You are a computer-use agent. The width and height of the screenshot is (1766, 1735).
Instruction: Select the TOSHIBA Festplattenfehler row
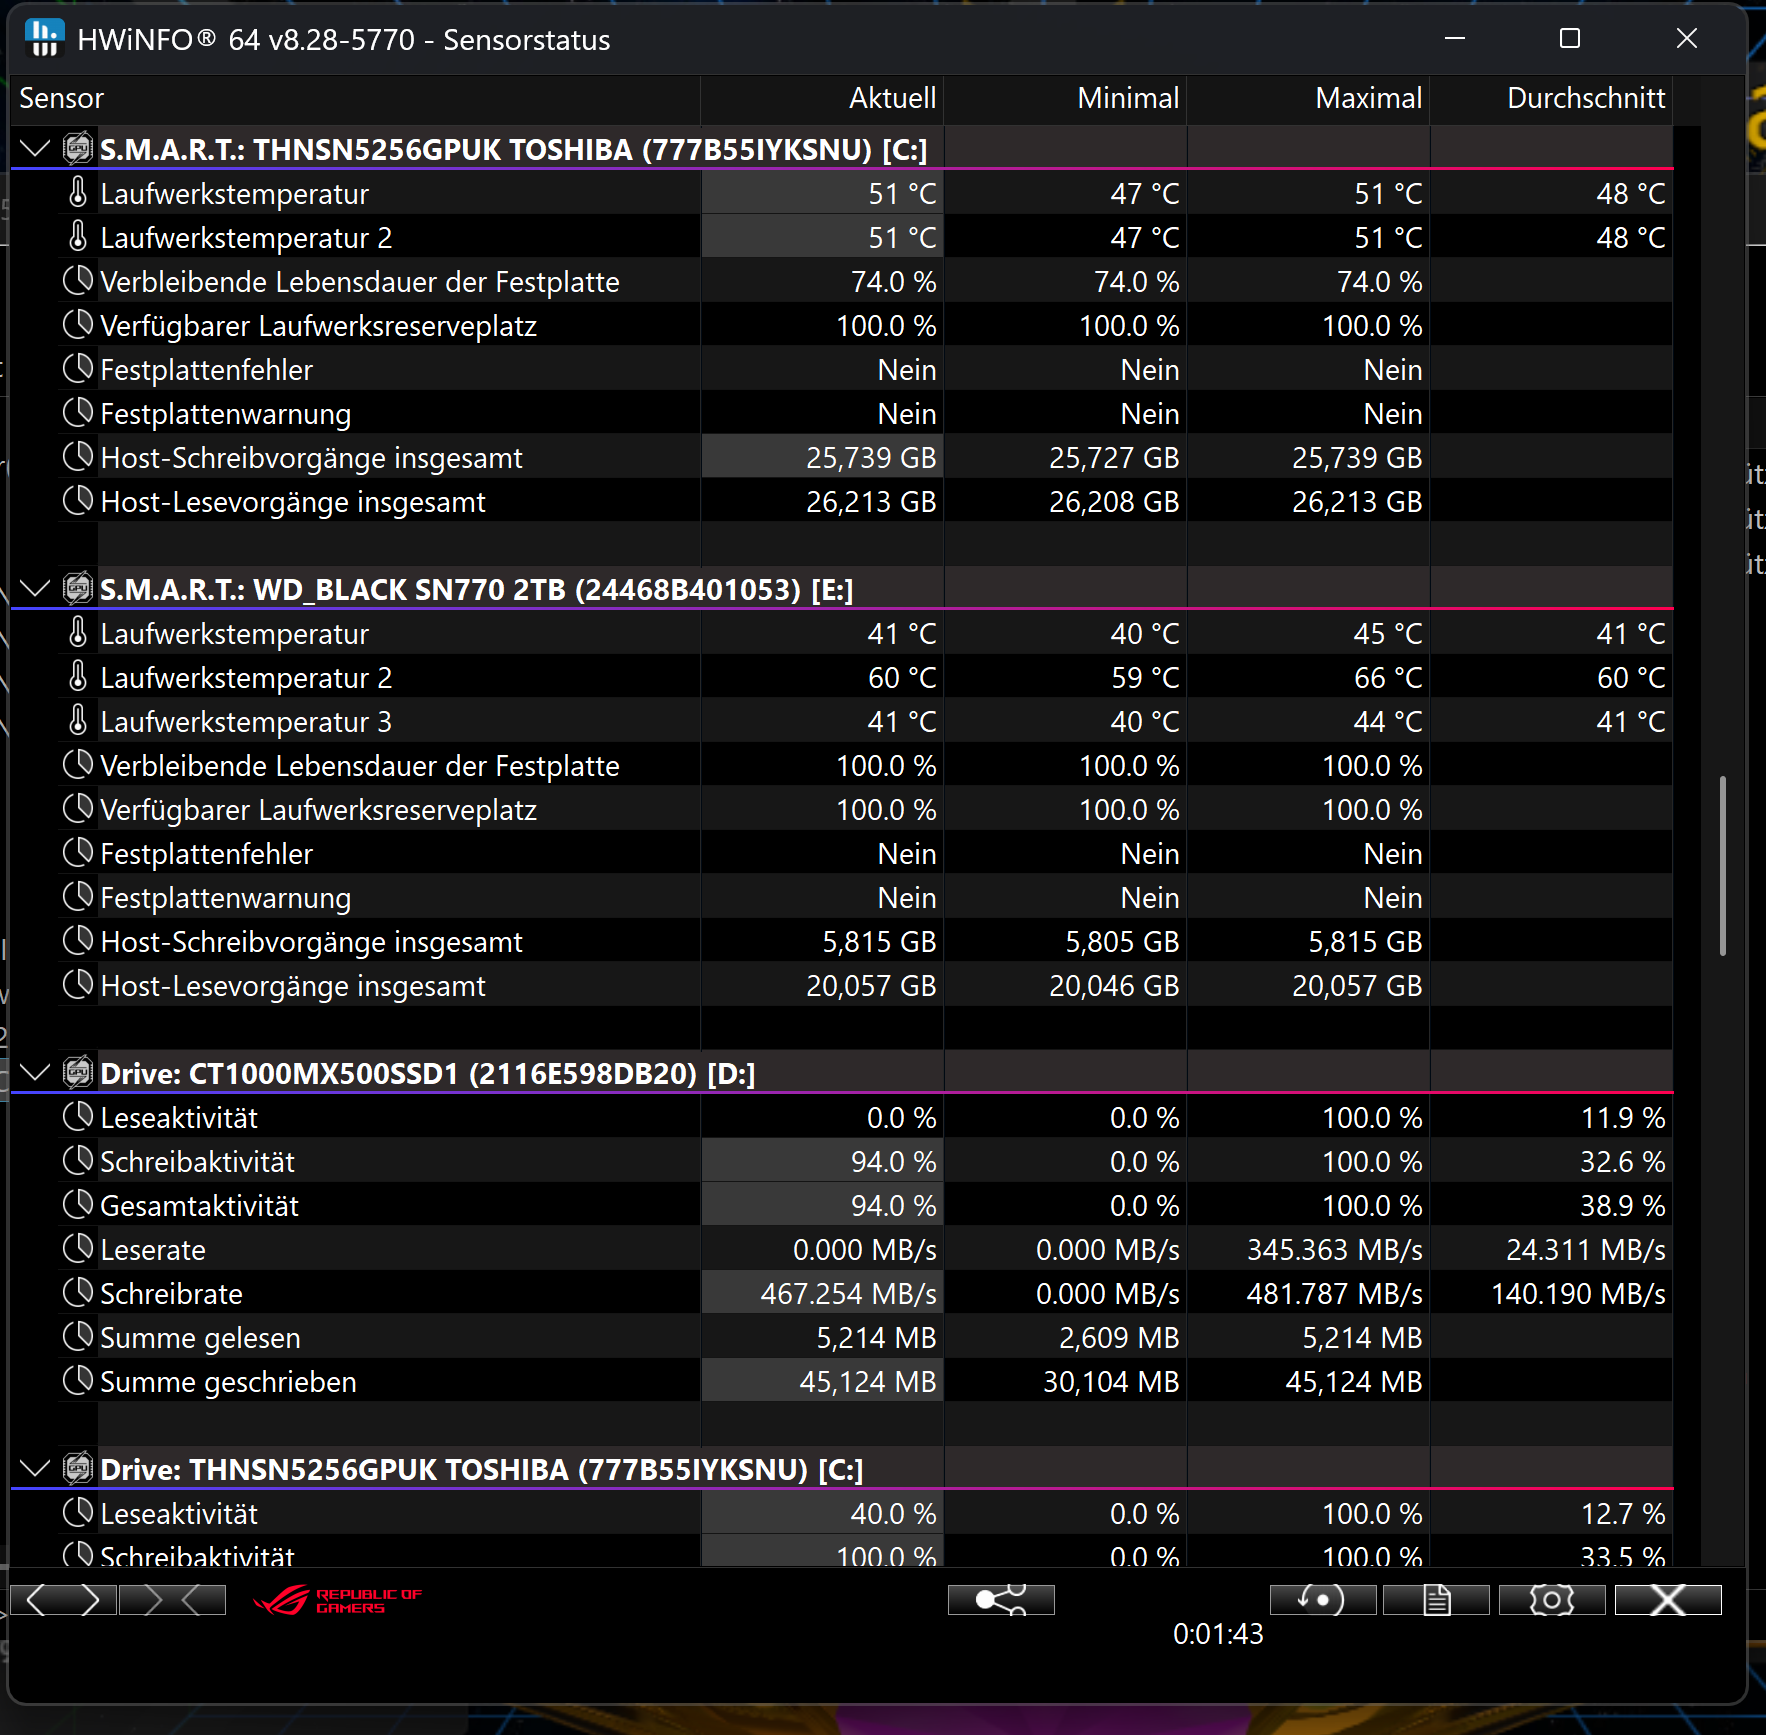coord(207,370)
